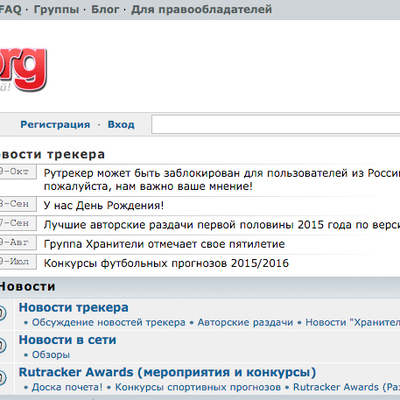This screenshot has width=400, height=400.
Task: Open Конкурсы футбольных прогнозов 2015/2016
Action: (x=166, y=263)
